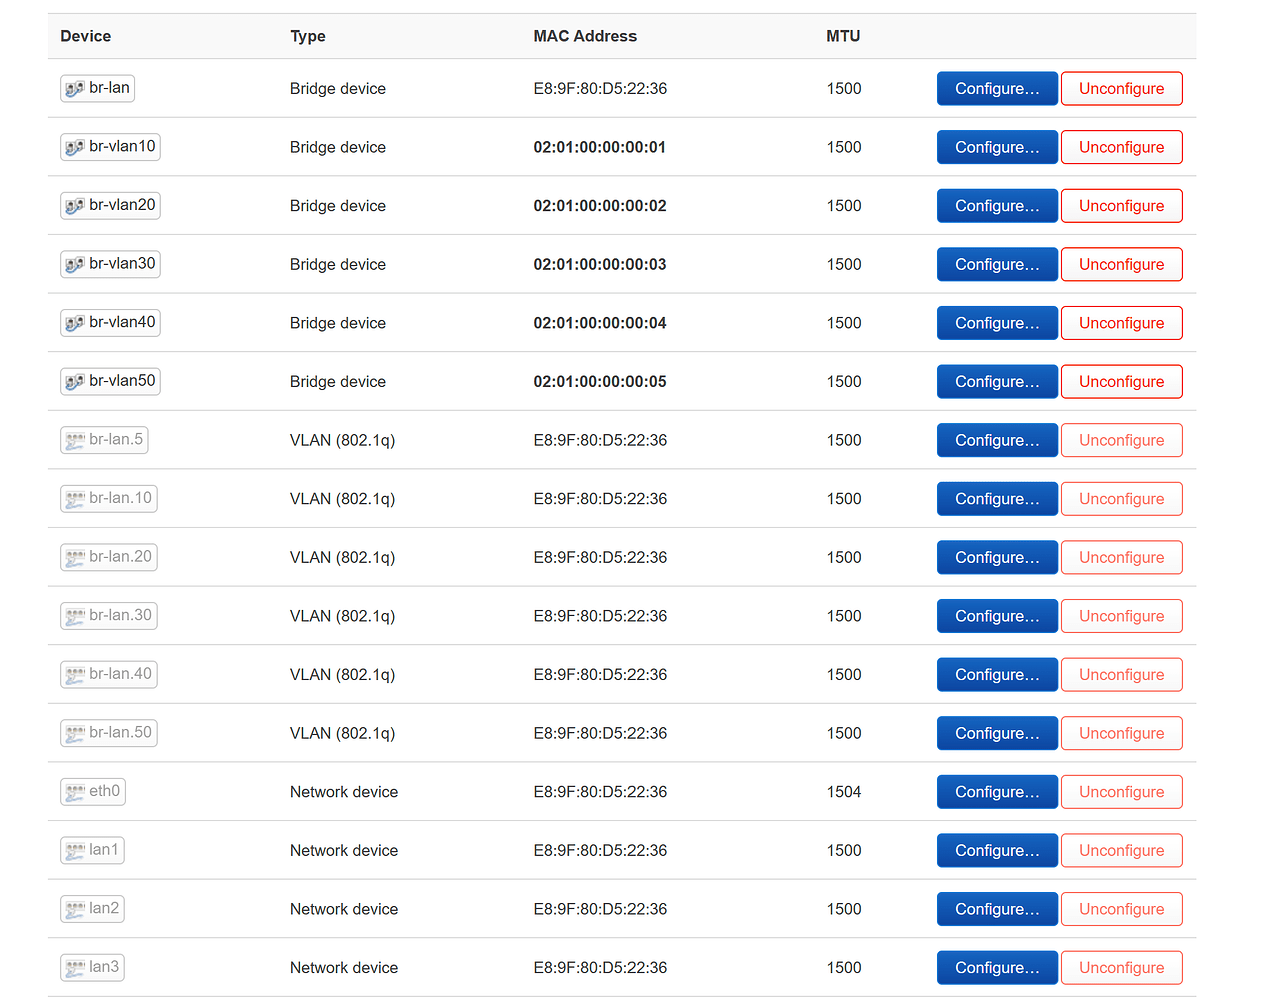The width and height of the screenshot is (1262, 1000).
Task: Click the network port icon beside lan2
Action: [x=74, y=908]
